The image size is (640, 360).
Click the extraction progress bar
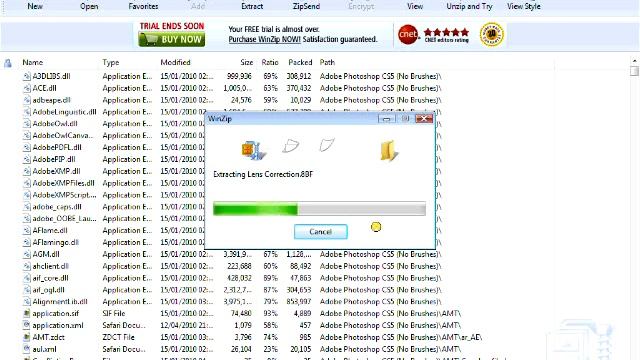pos(319,209)
